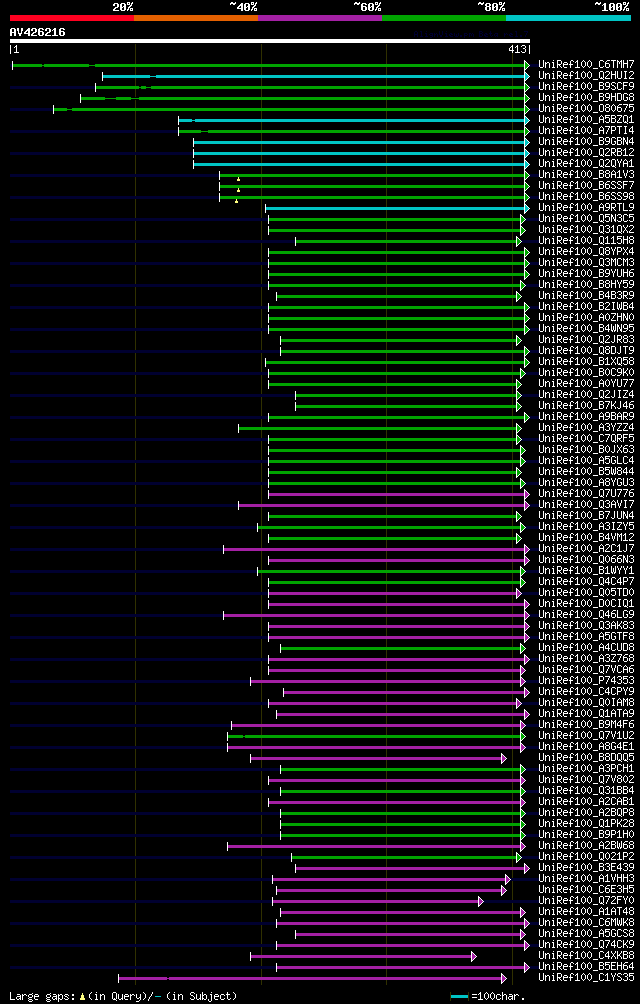Select the UniRef100_Q7U776 label
The width and height of the screenshot is (640, 1004).
(x=586, y=494)
